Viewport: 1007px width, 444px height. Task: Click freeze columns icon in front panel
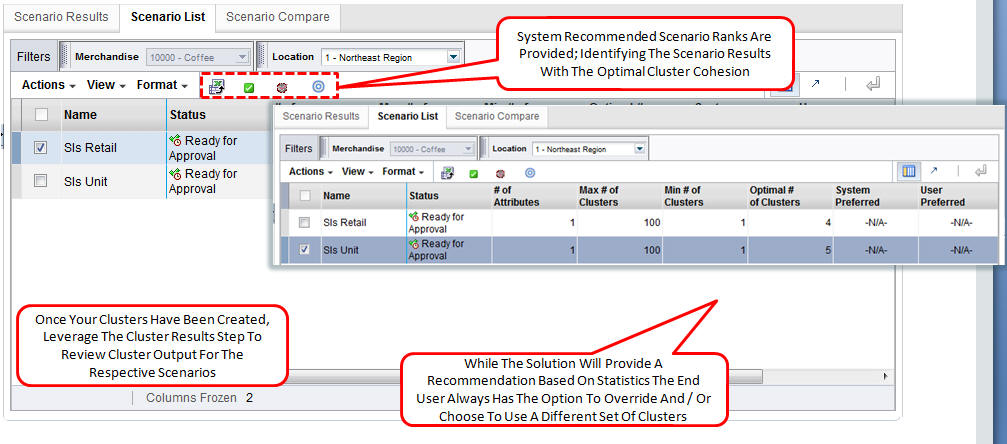tap(909, 172)
